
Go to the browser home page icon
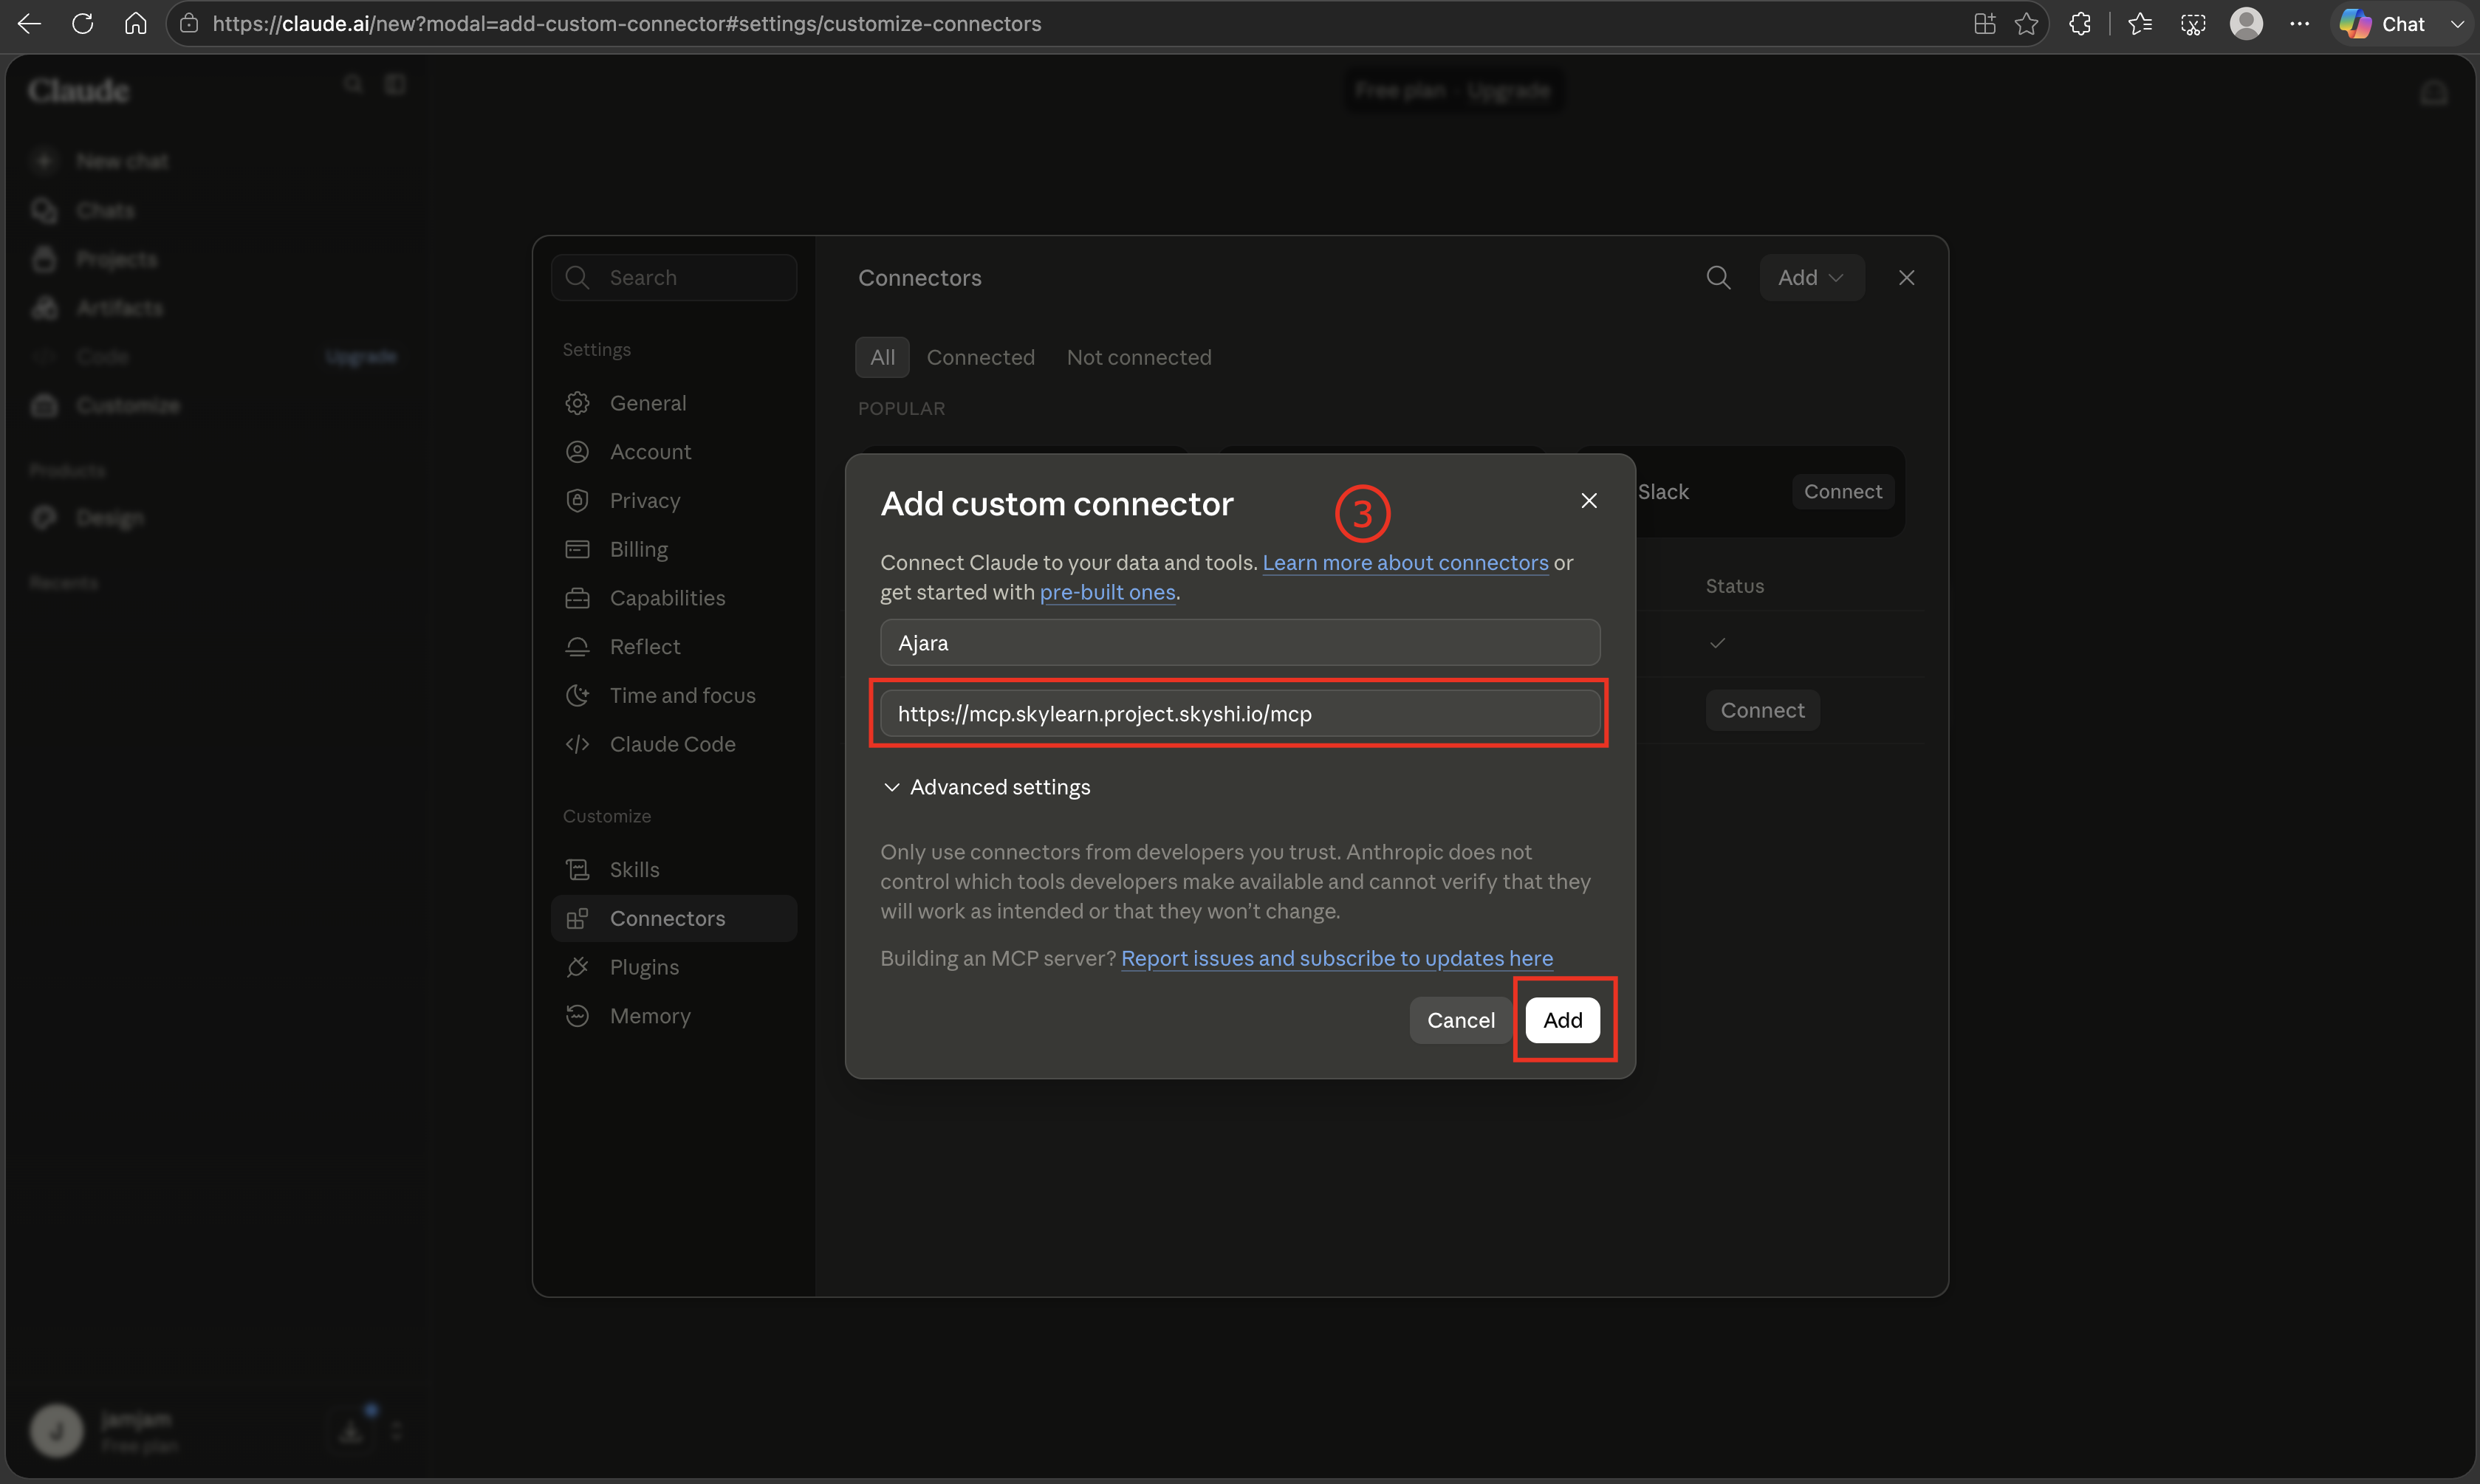tap(136, 24)
